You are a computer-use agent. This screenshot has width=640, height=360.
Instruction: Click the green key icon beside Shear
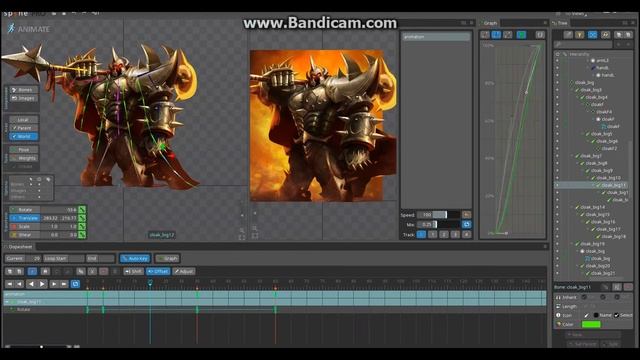[82, 235]
